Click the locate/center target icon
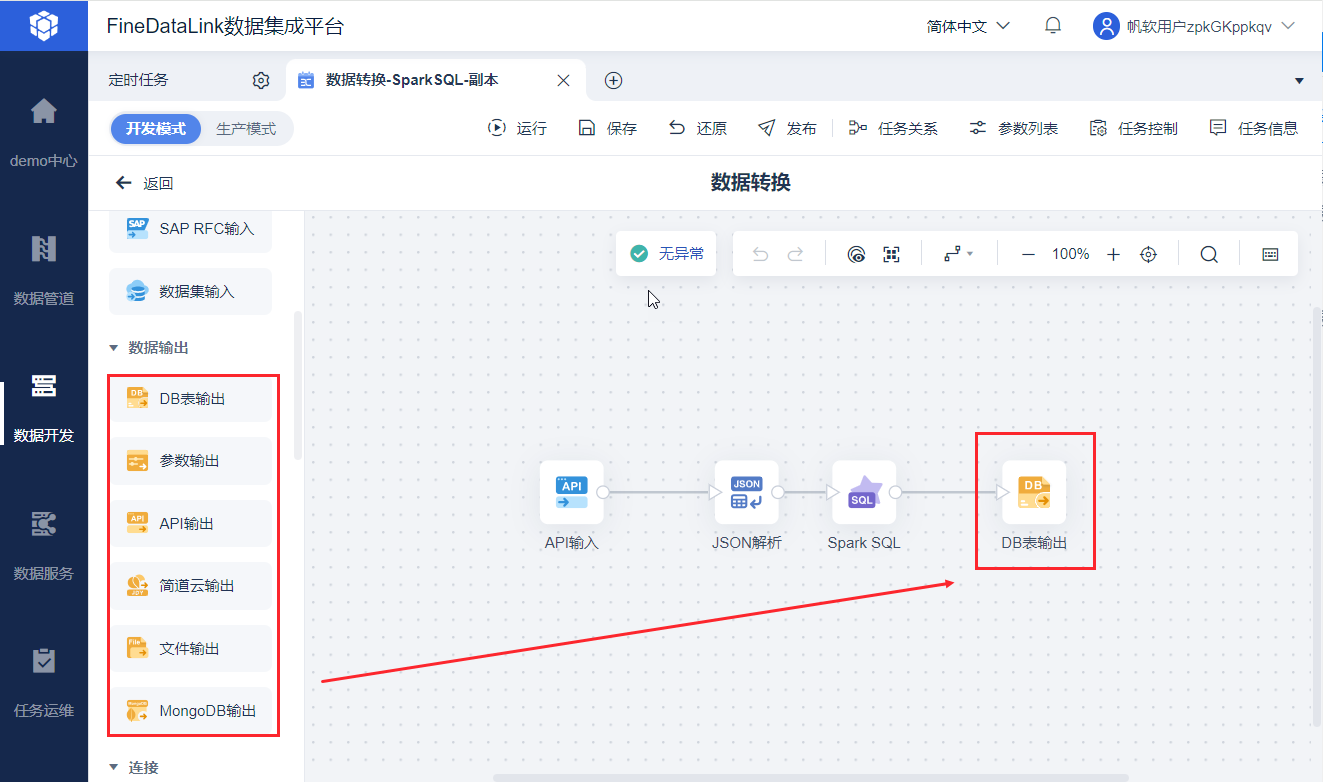 (1148, 254)
